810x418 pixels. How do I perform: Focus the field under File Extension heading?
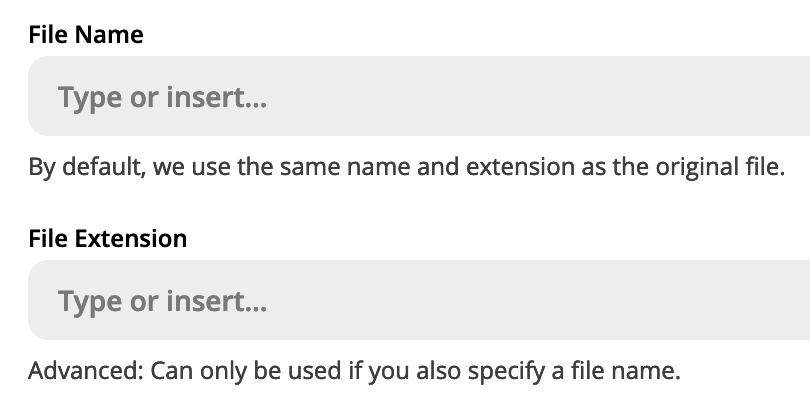click(x=419, y=300)
